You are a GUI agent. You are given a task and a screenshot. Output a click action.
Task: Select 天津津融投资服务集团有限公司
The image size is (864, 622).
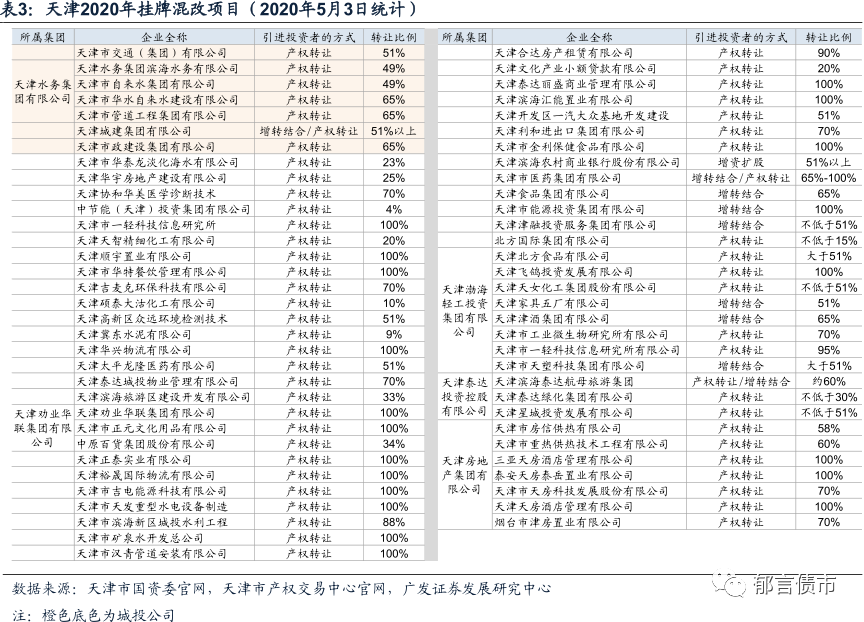point(575,225)
